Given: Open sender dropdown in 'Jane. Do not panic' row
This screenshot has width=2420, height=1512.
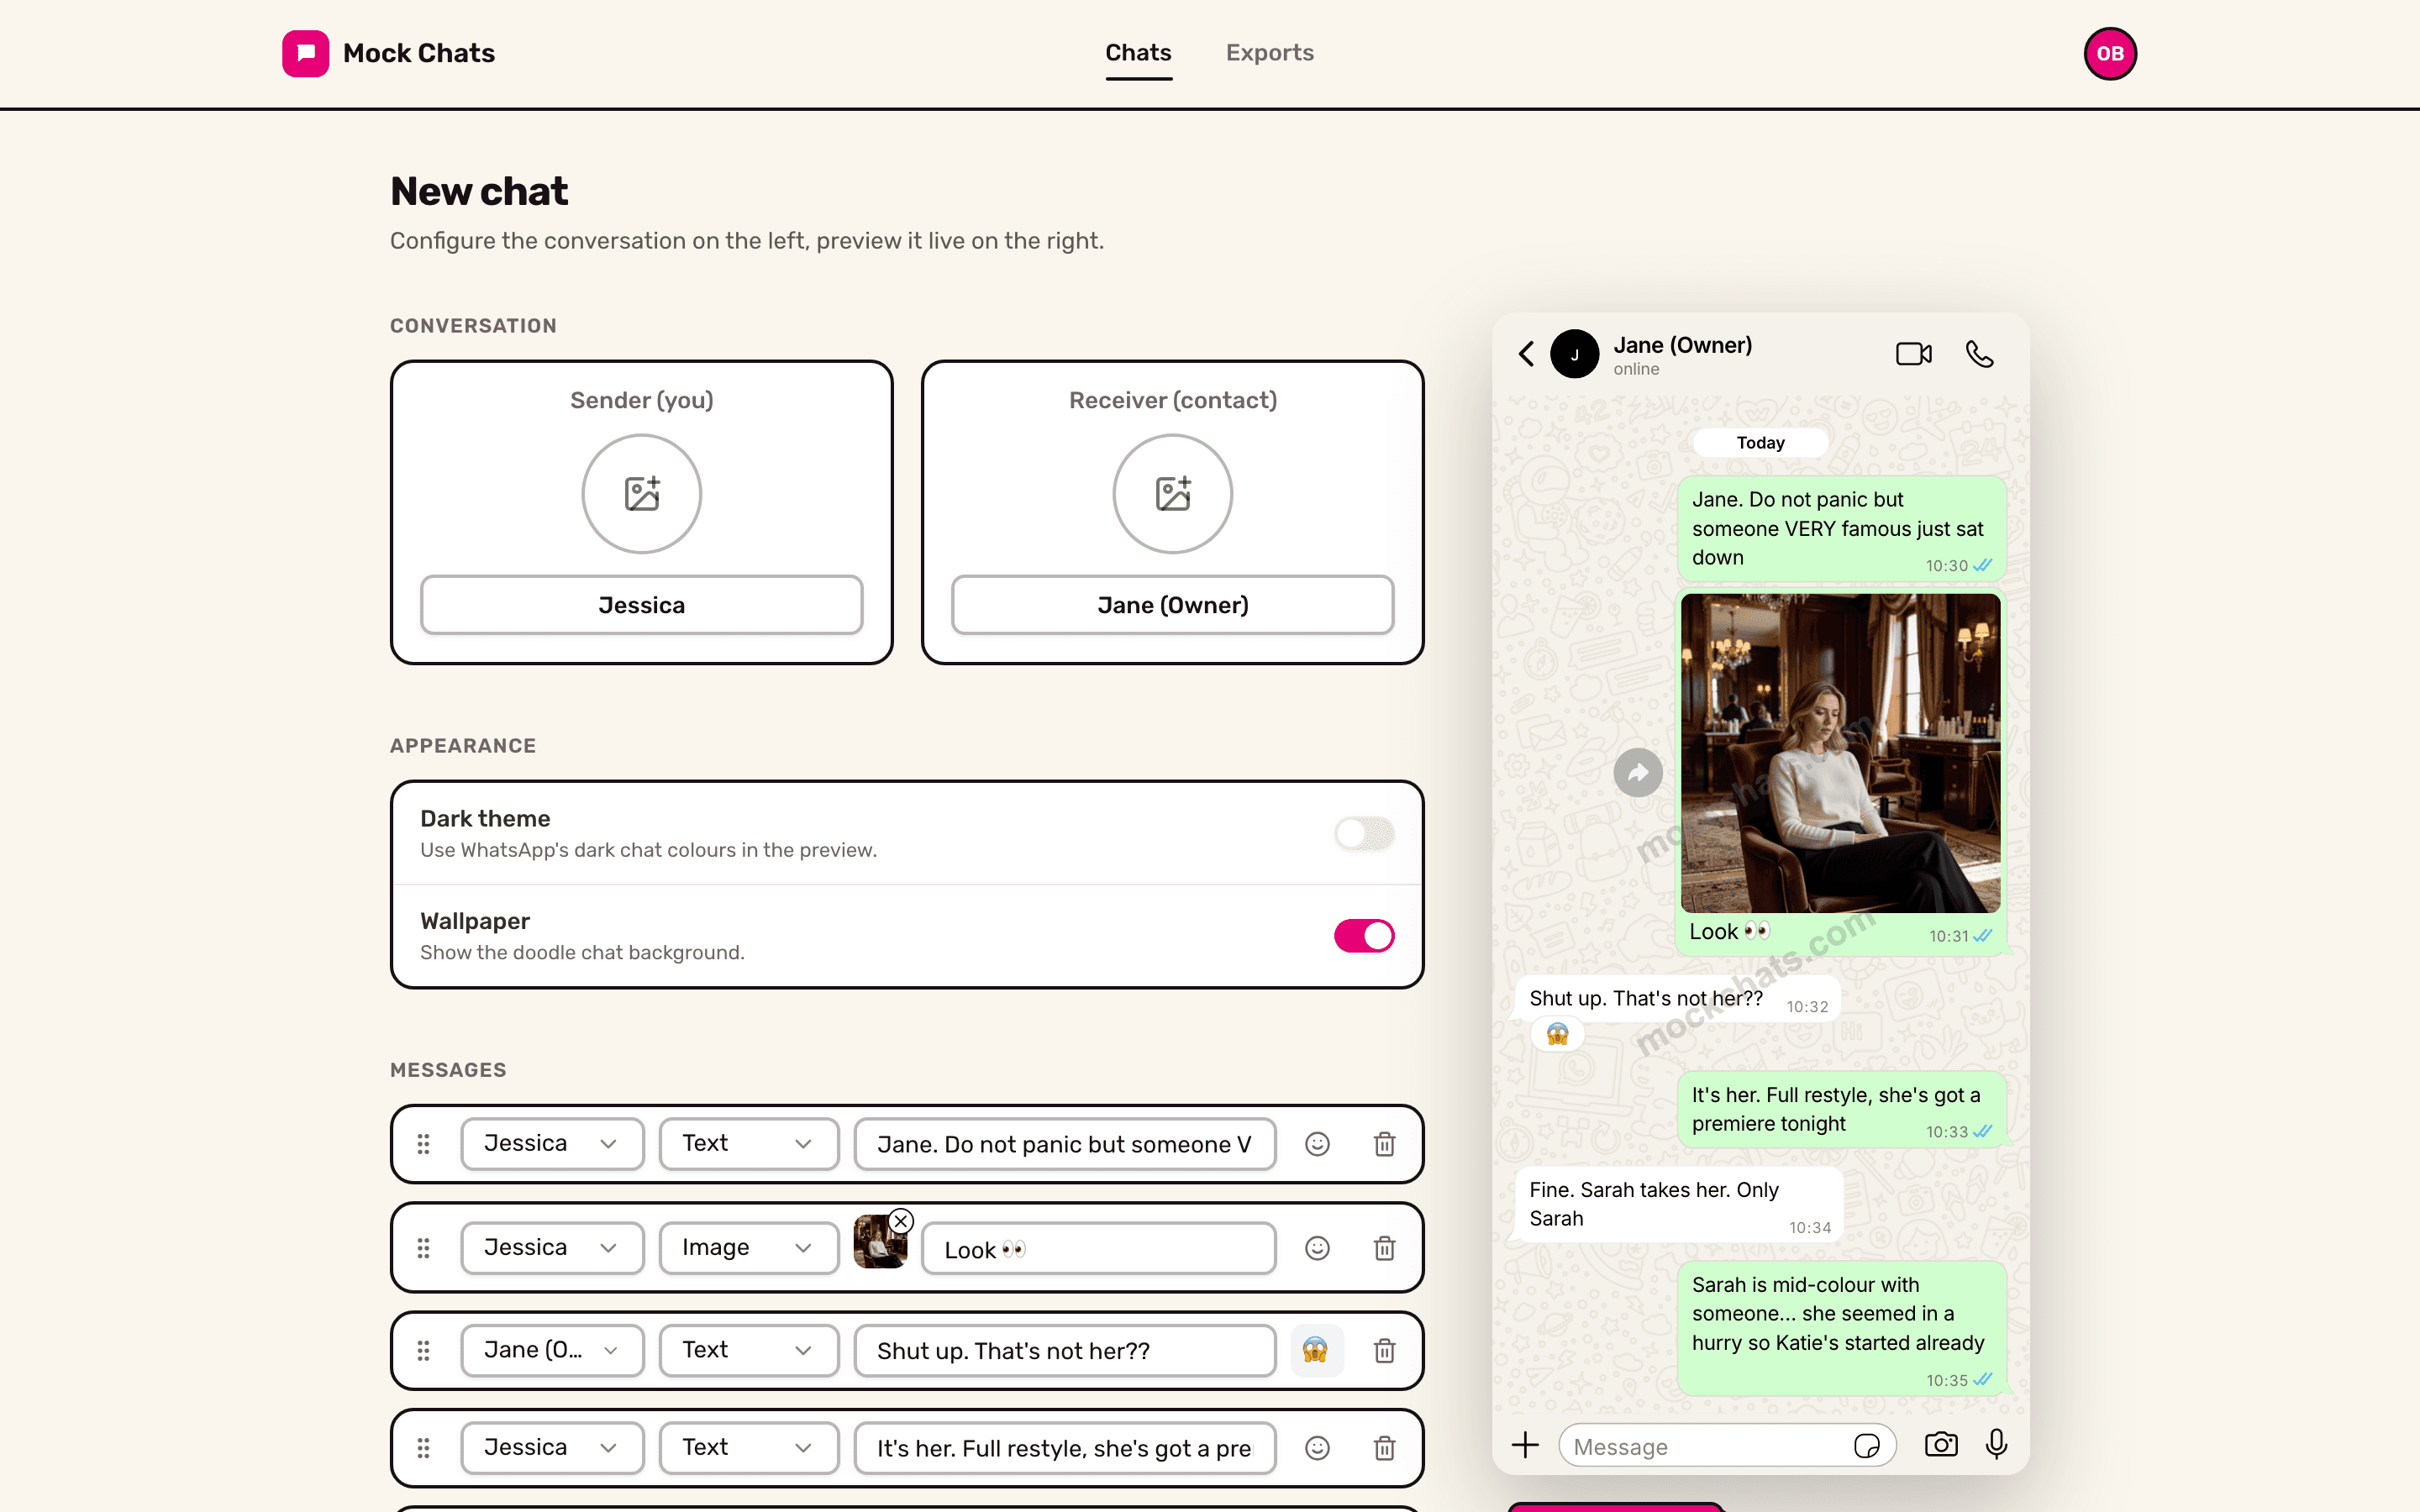Looking at the screenshot, I should click(x=552, y=1144).
